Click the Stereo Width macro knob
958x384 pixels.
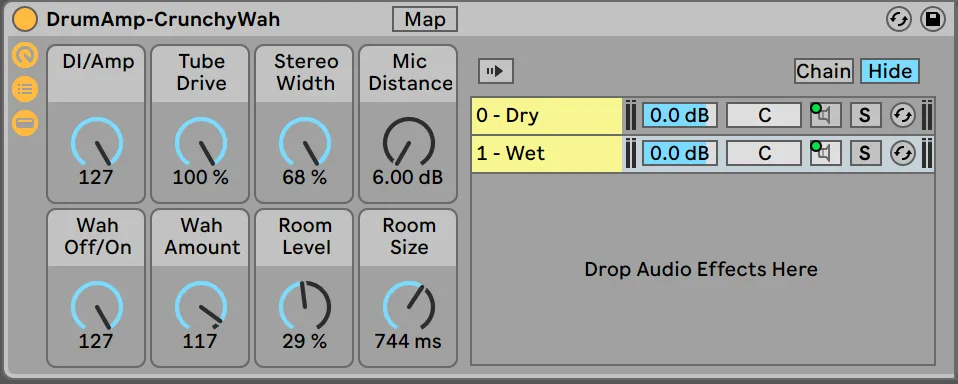[x=304, y=143]
